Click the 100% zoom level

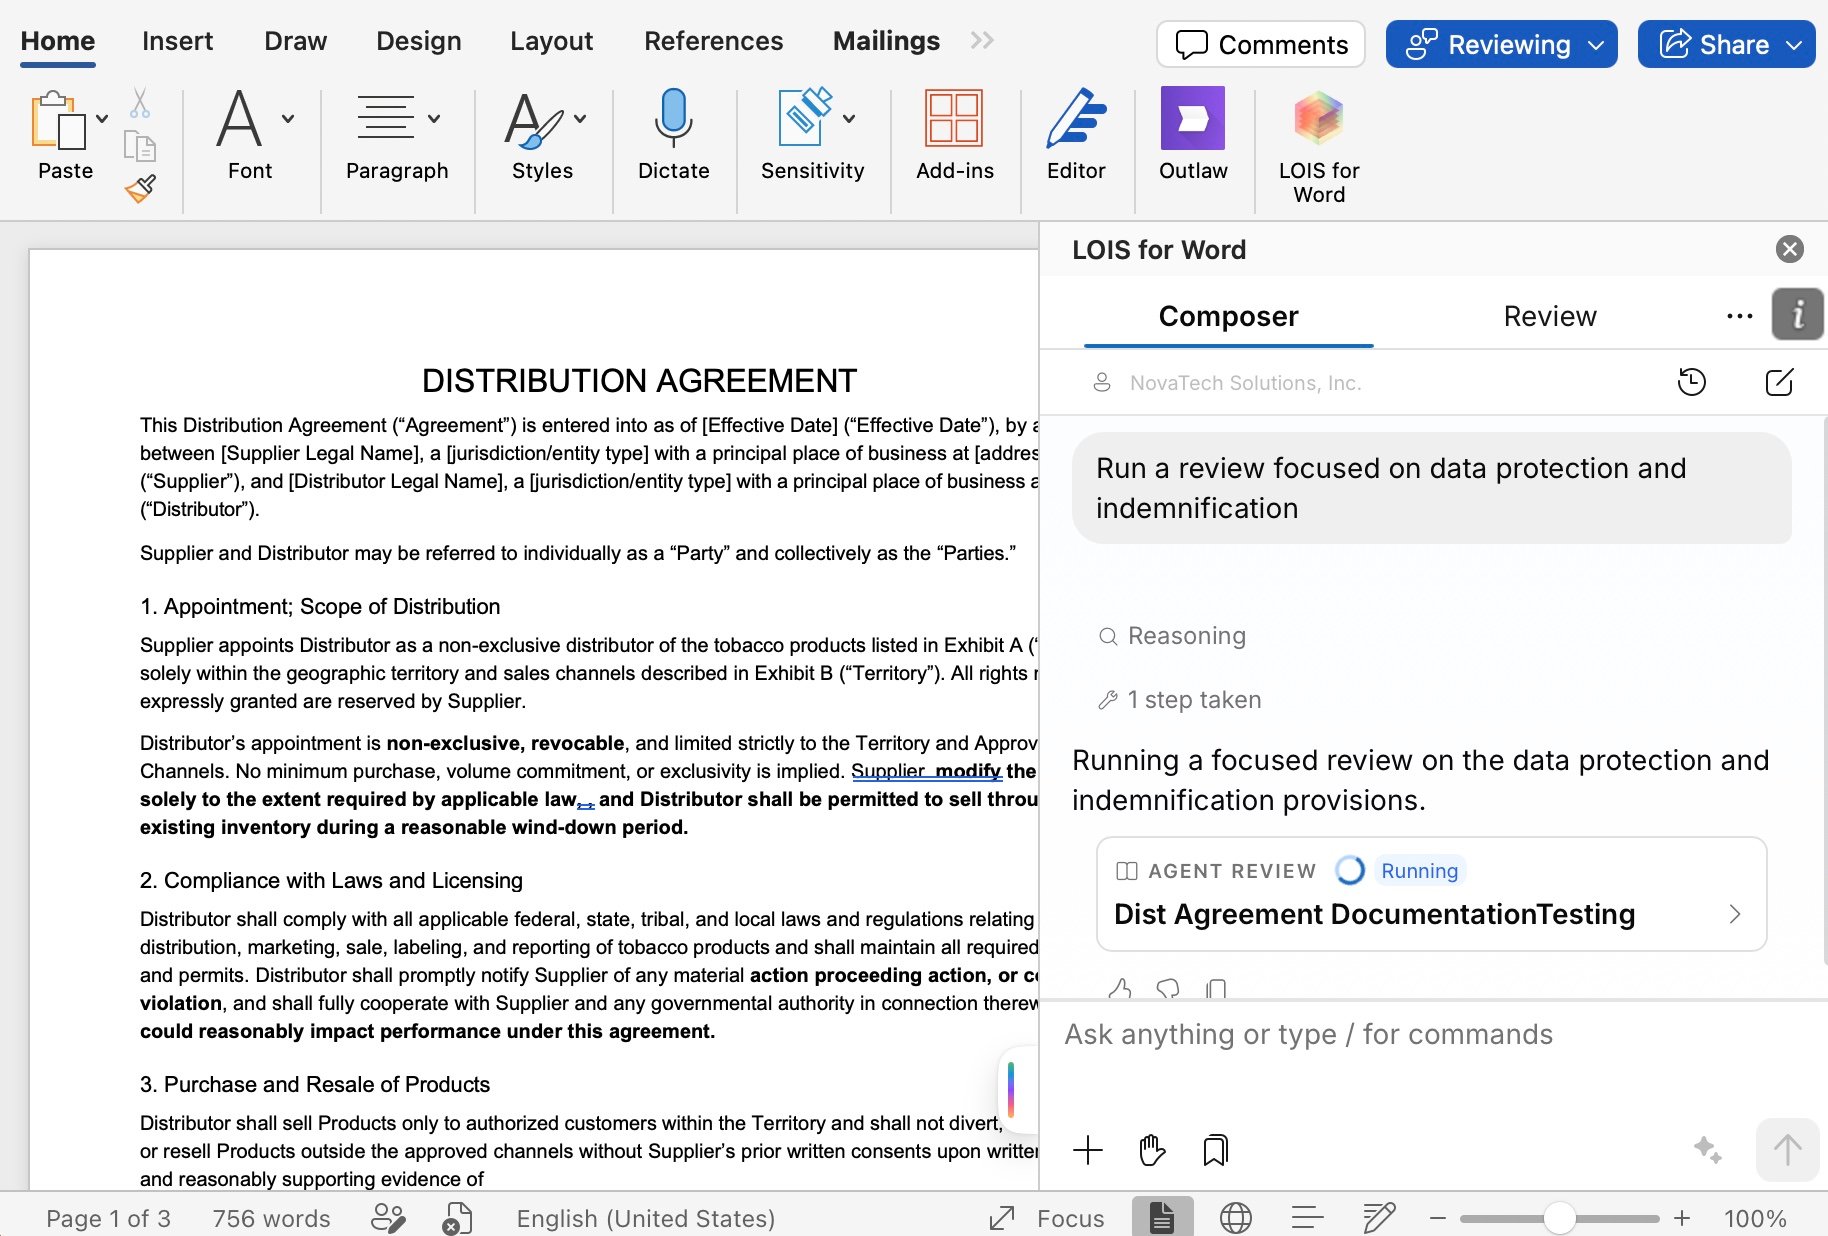point(1755,1218)
